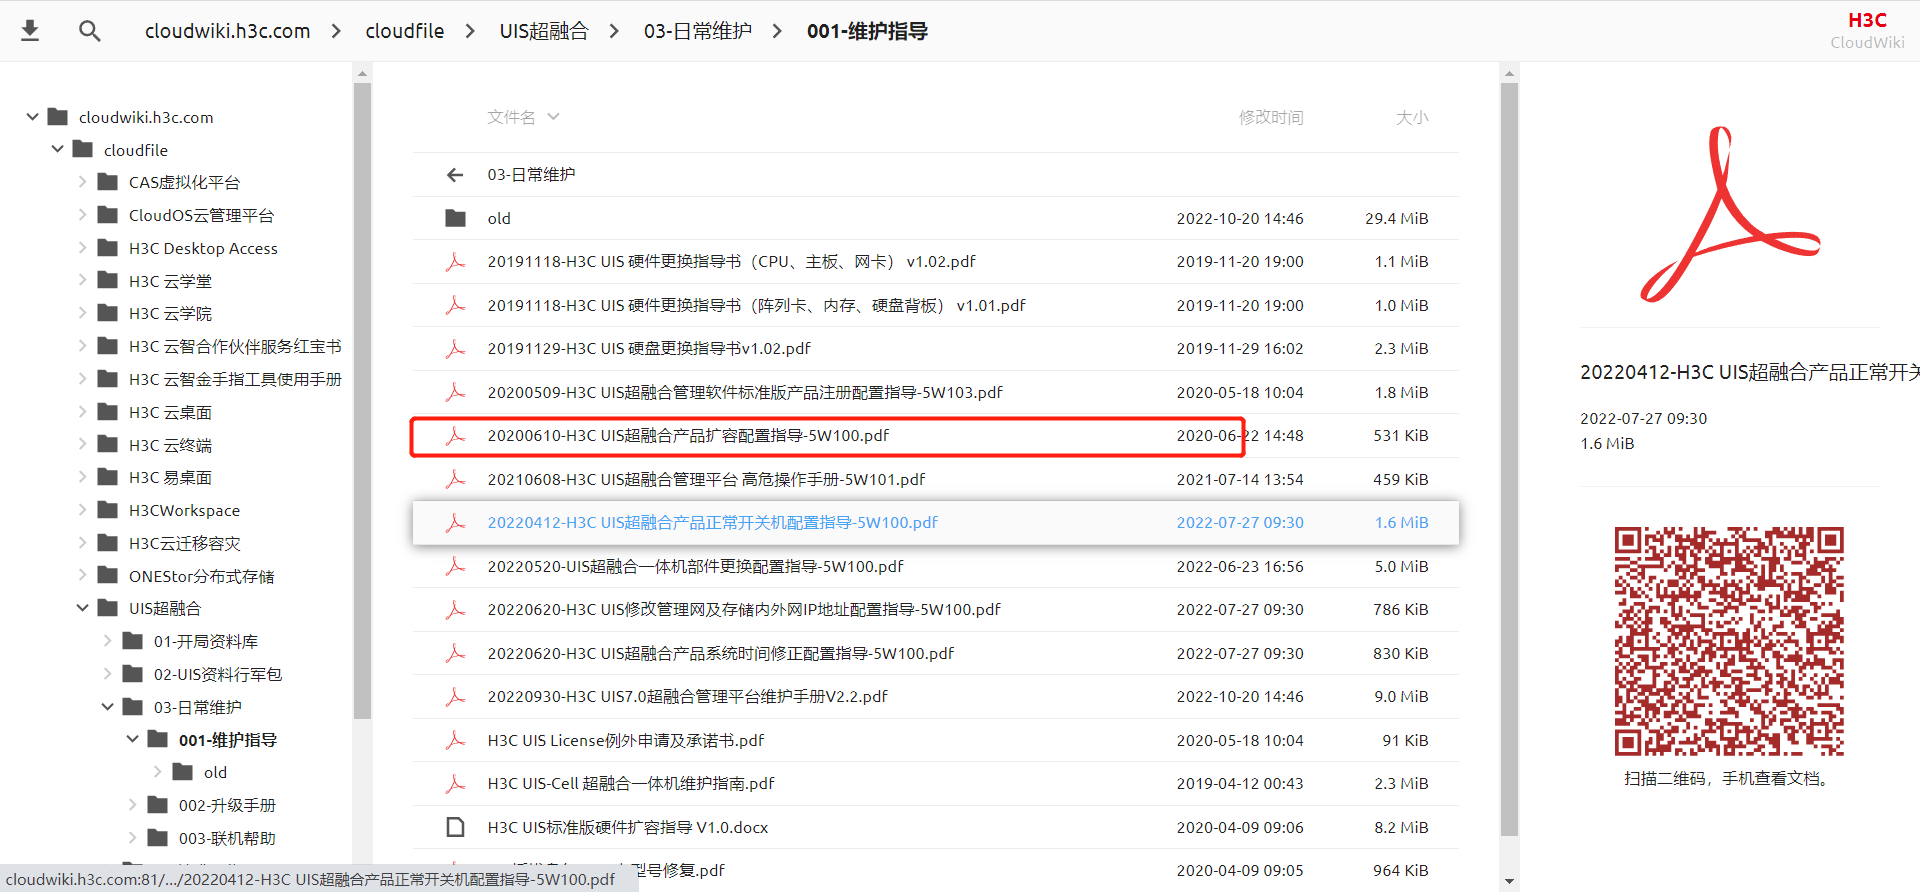
Task: Click PDF icon of 20200509 注册配置指导
Action: 455,392
